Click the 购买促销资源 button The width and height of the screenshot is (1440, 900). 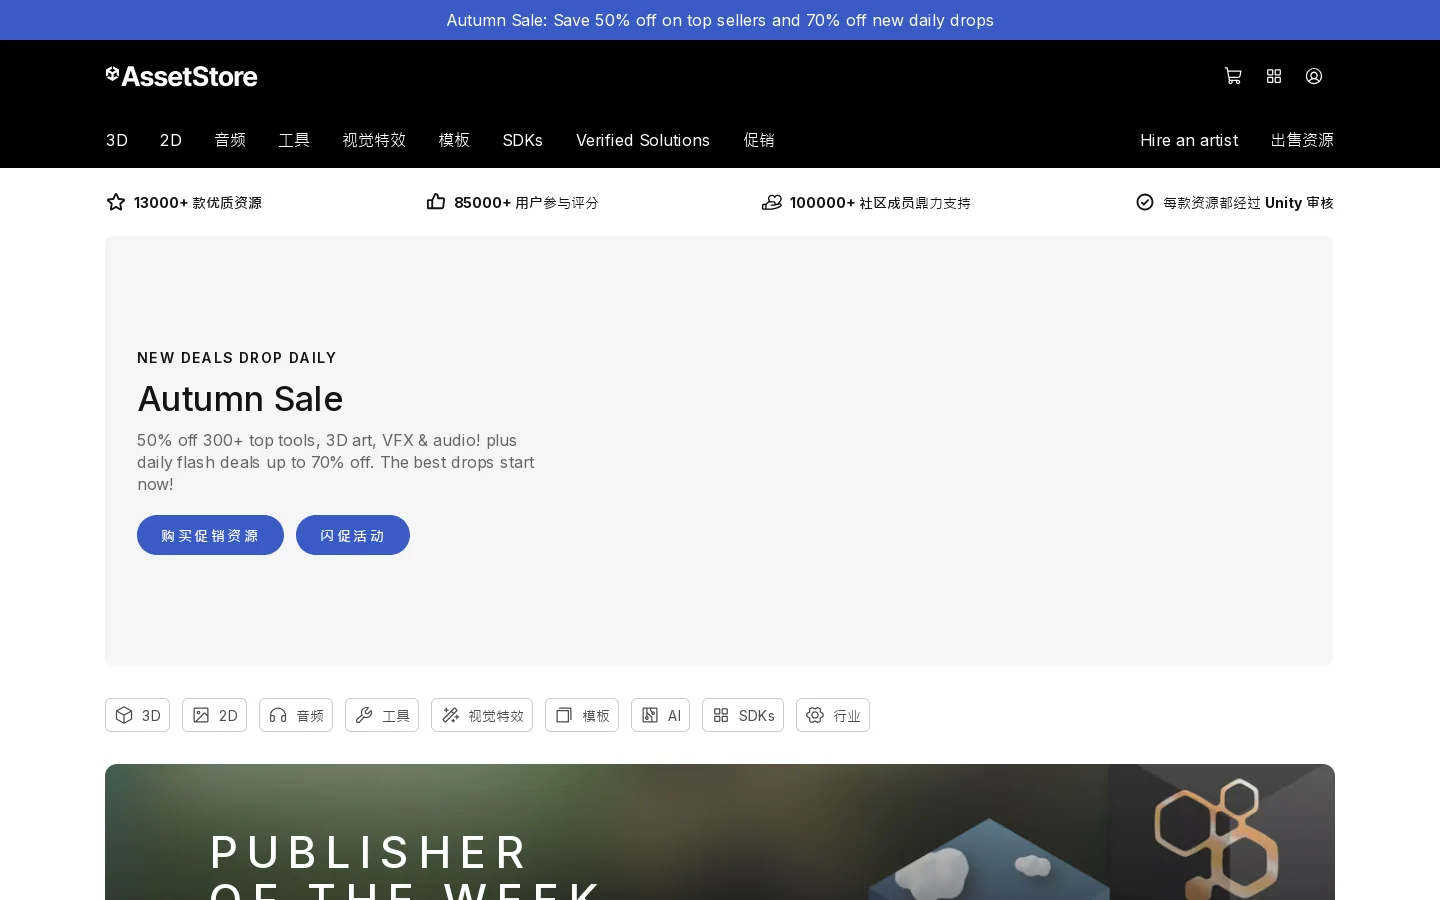coord(210,535)
